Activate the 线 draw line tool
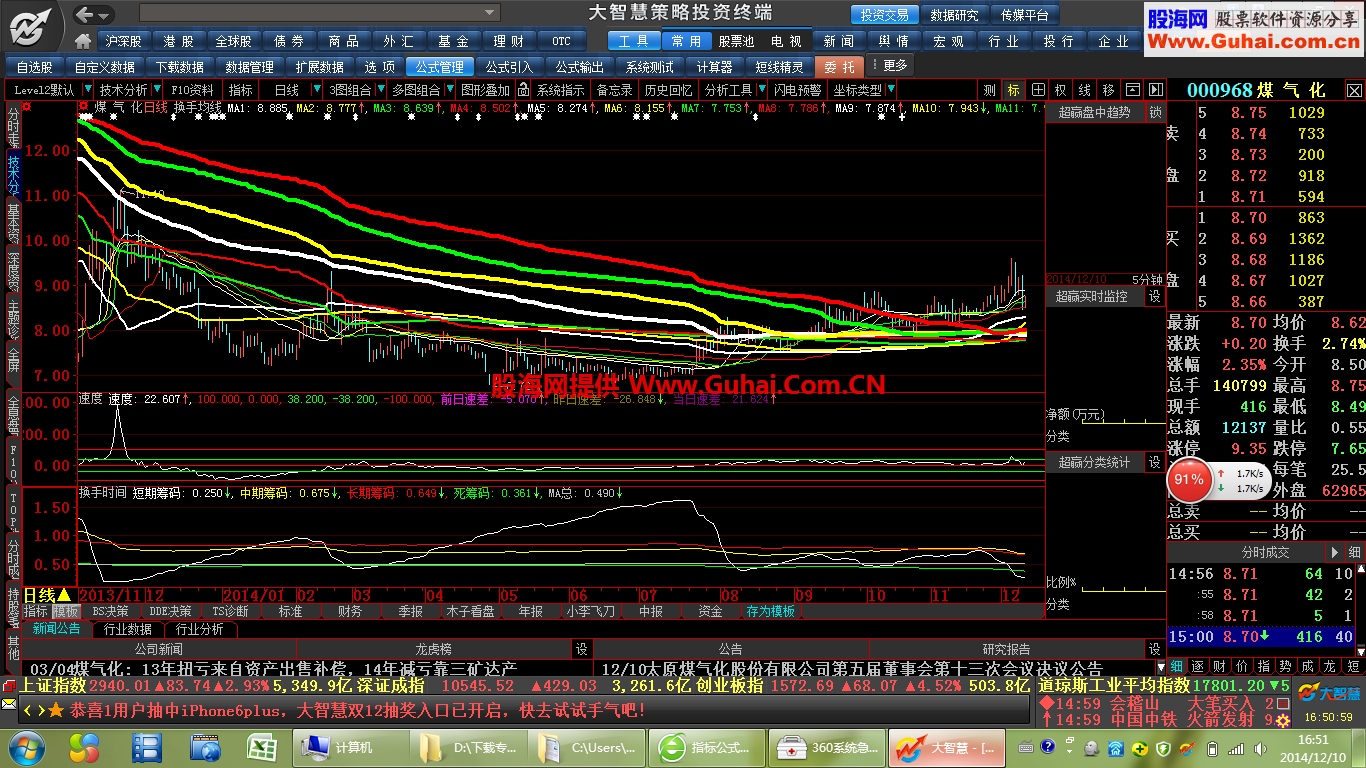This screenshot has height=768, width=1366. pyautogui.click(x=1085, y=90)
